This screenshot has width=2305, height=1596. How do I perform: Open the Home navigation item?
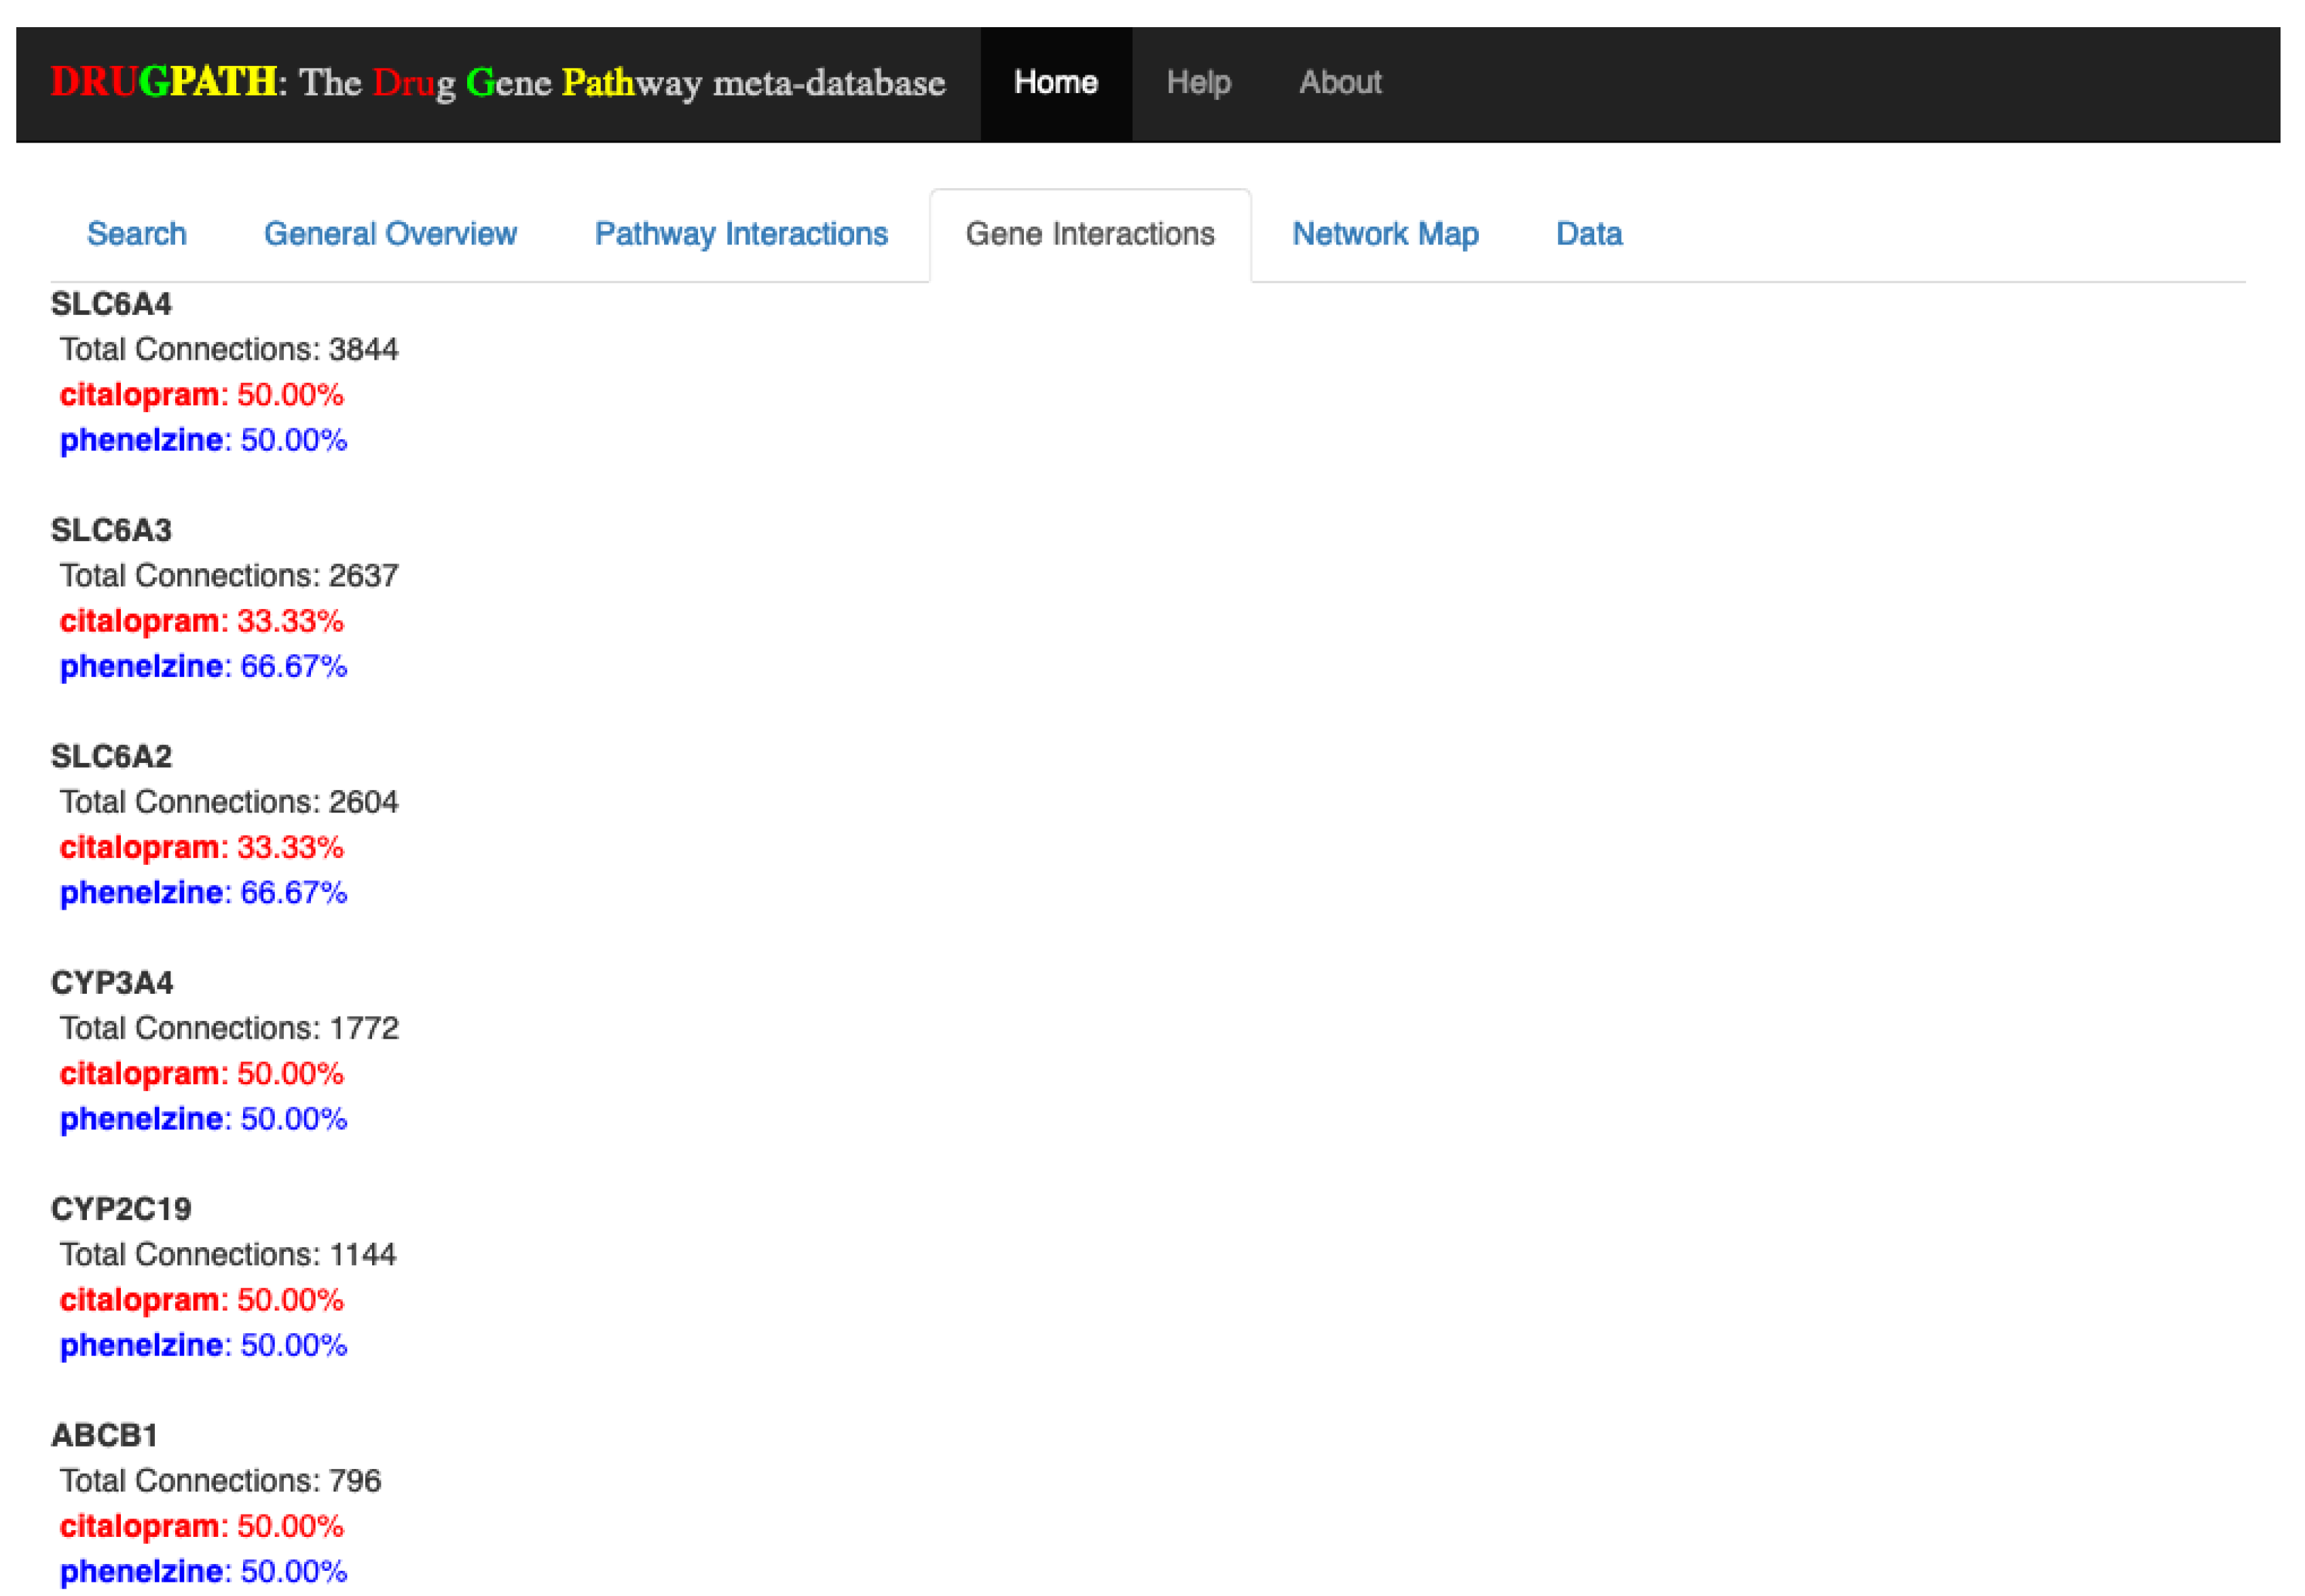(x=1055, y=83)
